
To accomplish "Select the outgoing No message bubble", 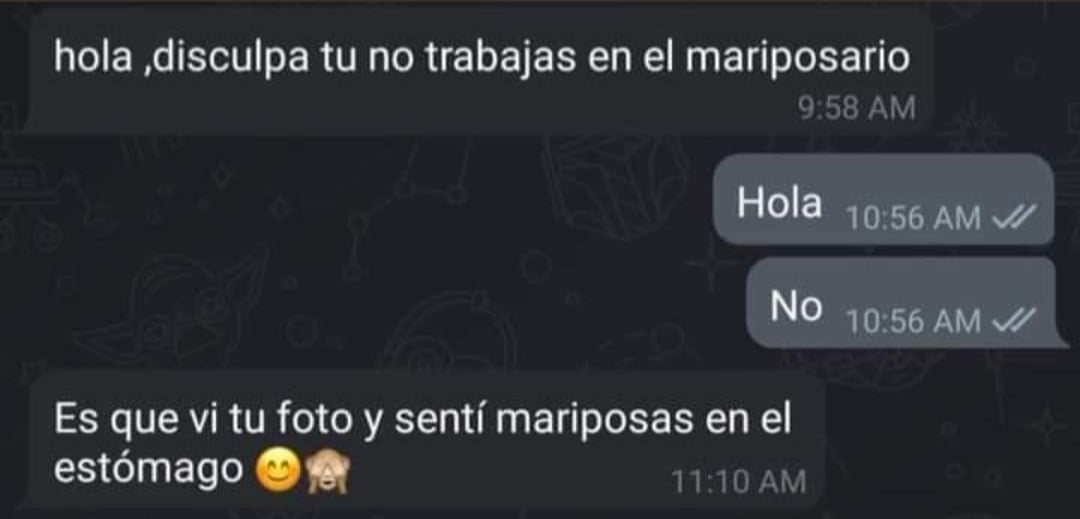I will point(901,302).
